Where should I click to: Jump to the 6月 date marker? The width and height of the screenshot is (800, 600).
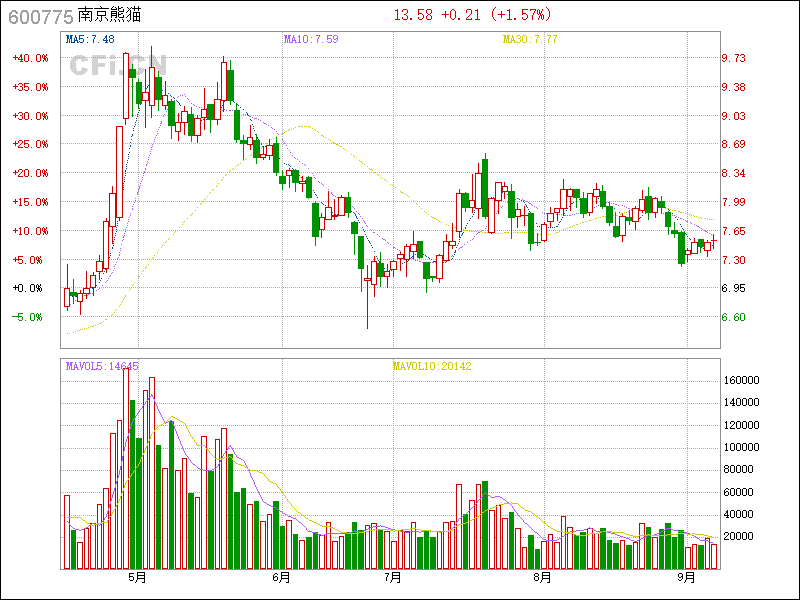pyautogui.click(x=281, y=578)
